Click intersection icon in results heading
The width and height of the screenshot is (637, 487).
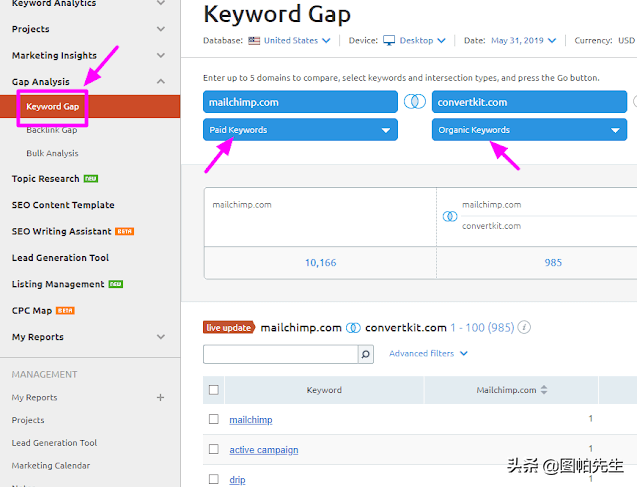353,328
